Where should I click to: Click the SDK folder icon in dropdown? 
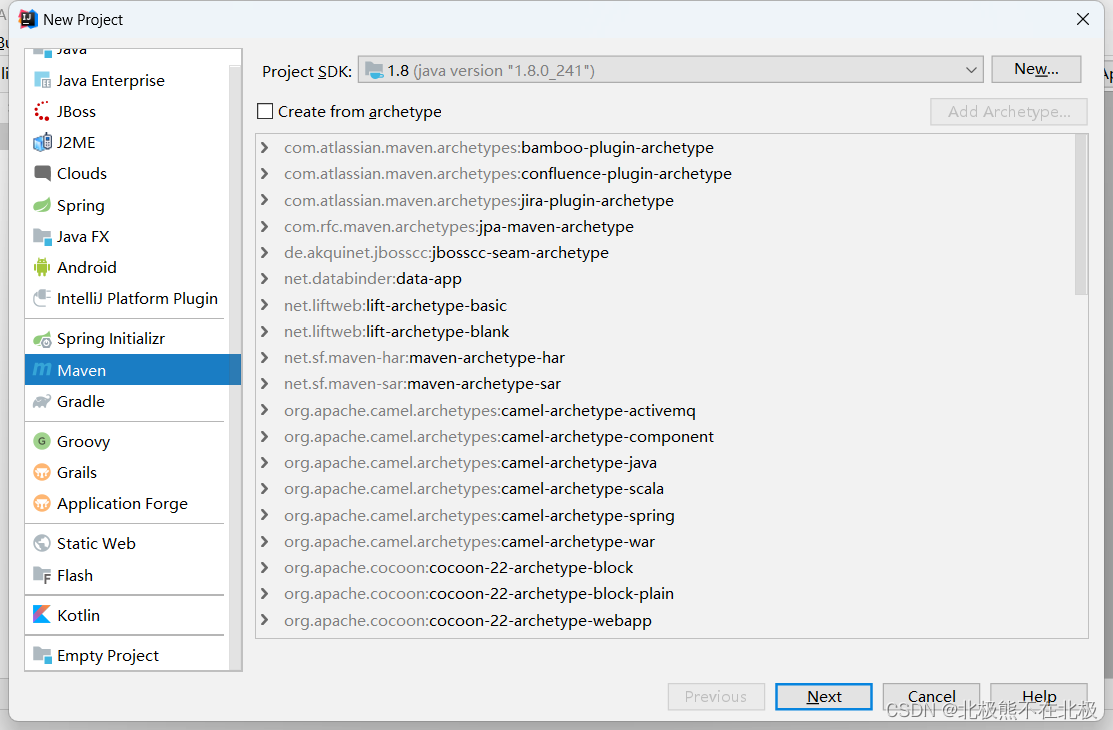(x=373, y=70)
